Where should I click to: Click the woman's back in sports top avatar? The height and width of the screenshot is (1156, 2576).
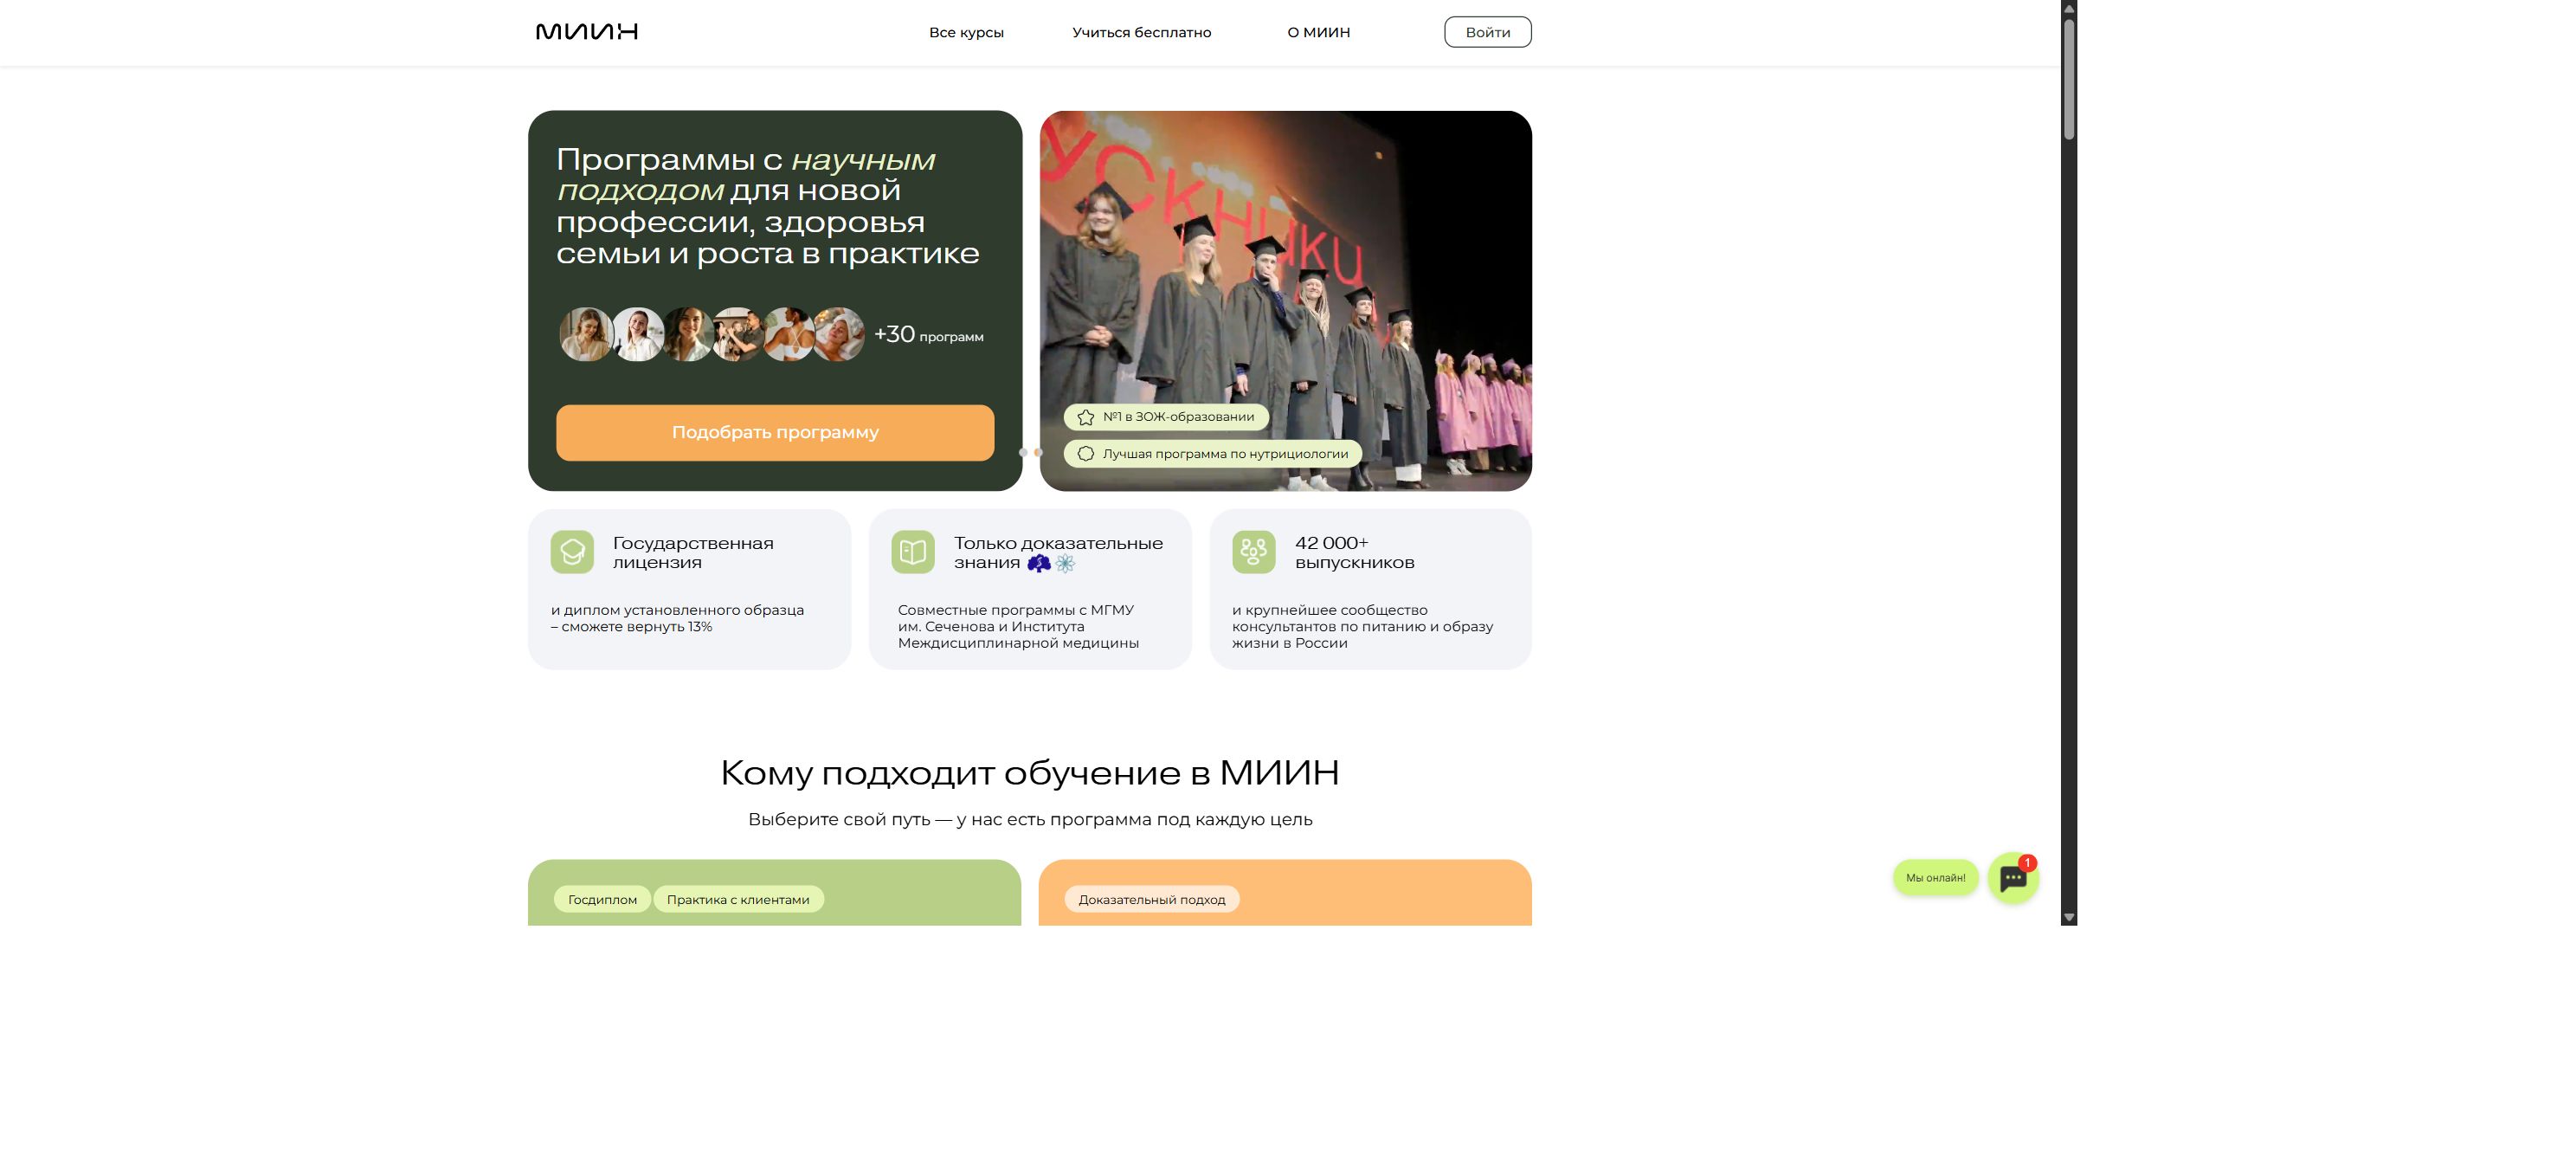click(789, 334)
